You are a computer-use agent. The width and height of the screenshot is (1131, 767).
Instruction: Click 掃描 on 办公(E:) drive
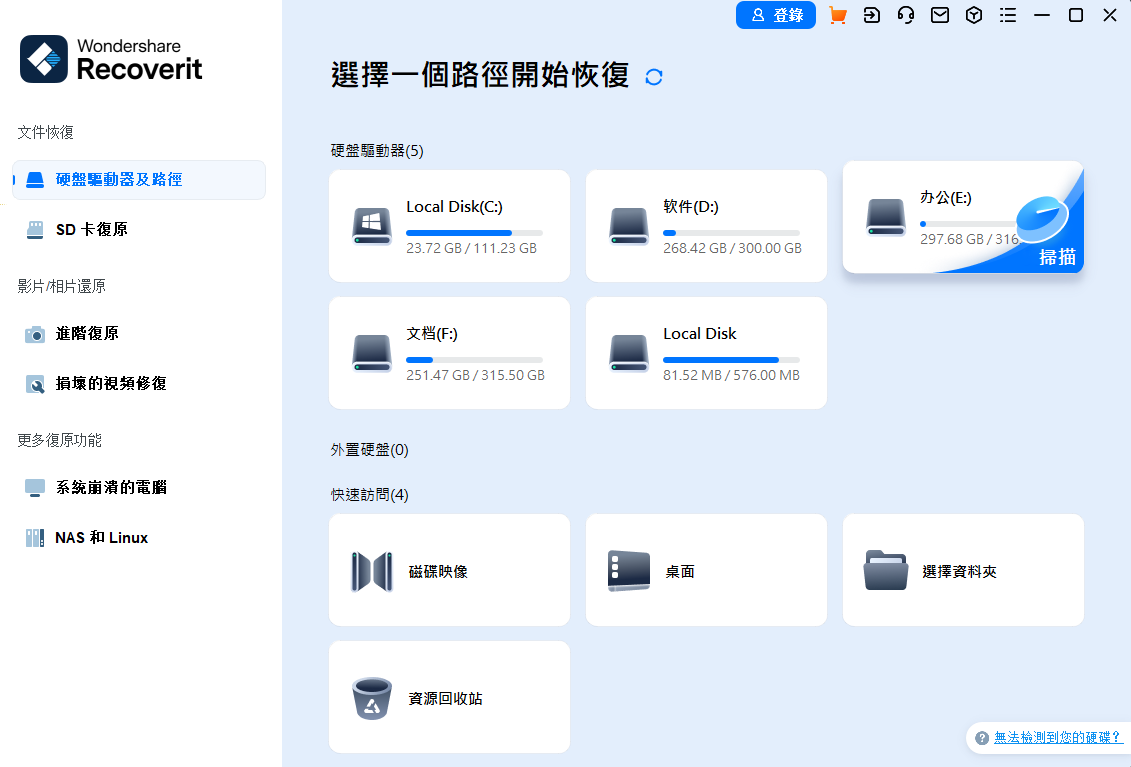[x=1057, y=257]
